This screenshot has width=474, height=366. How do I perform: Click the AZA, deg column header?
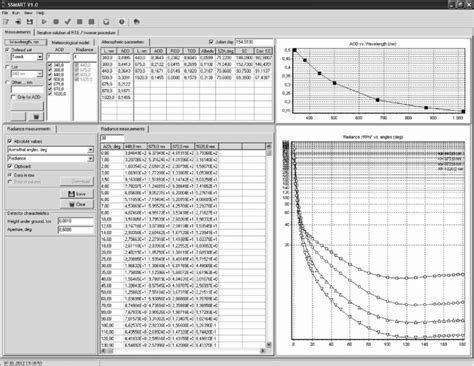112,146
